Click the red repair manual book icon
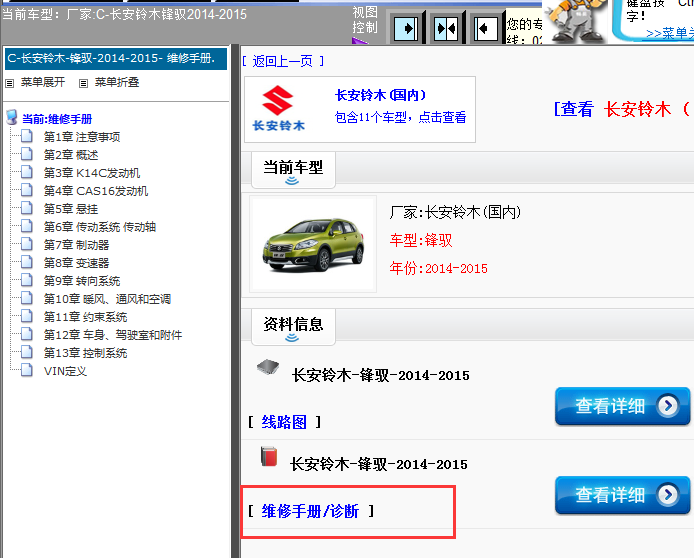This screenshot has width=694, height=558. click(x=269, y=457)
